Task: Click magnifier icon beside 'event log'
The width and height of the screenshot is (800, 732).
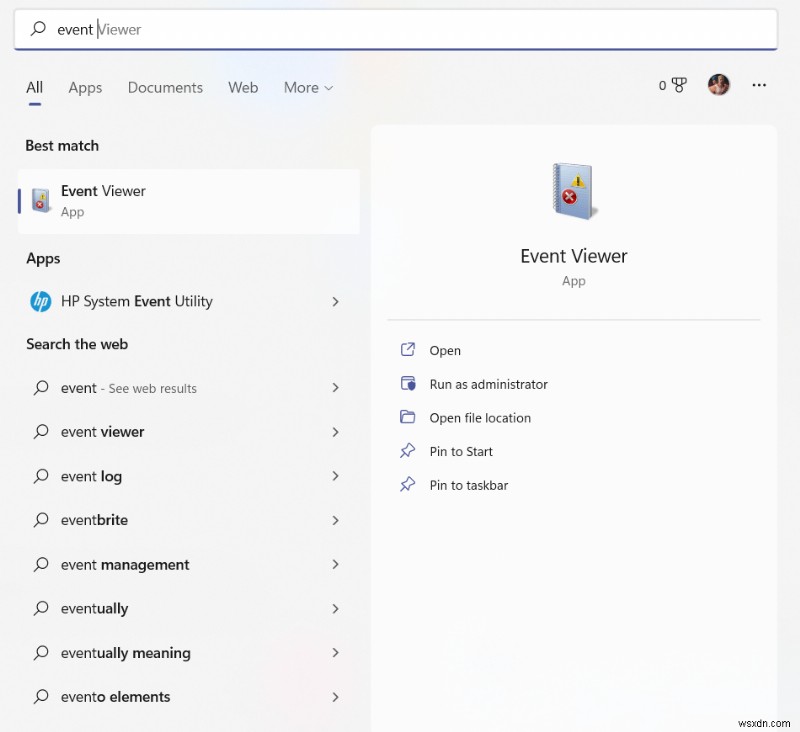Action: pyautogui.click(x=41, y=476)
